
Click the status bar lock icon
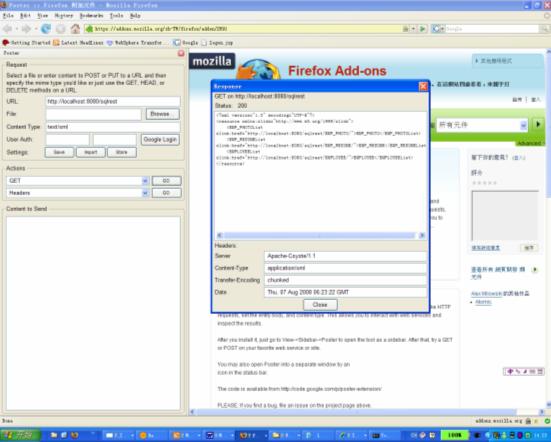(x=528, y=421)
